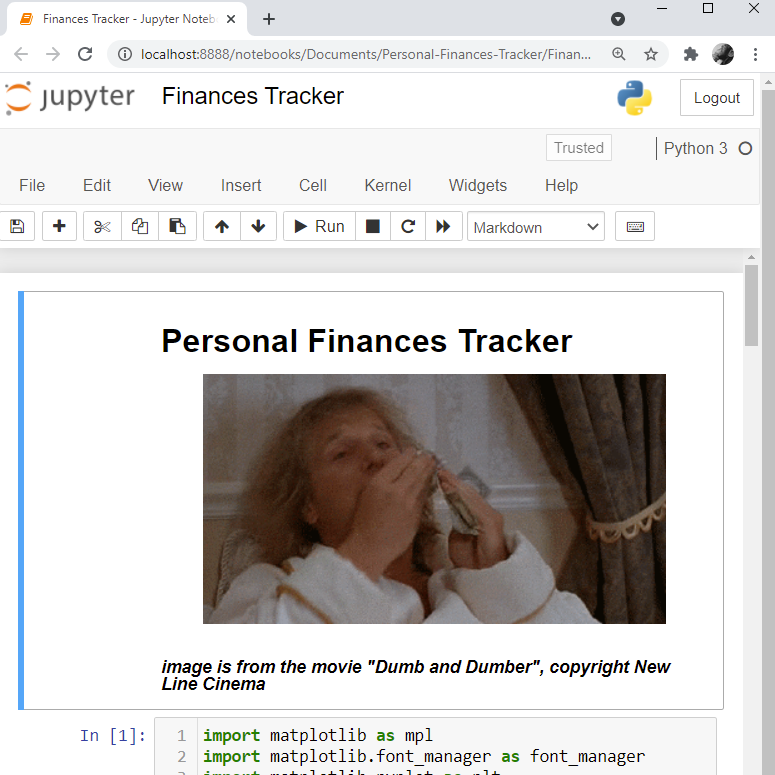This screenshot has height=775, width=775.
Task: Open the Insert menu
Action: tap(241, 185)
